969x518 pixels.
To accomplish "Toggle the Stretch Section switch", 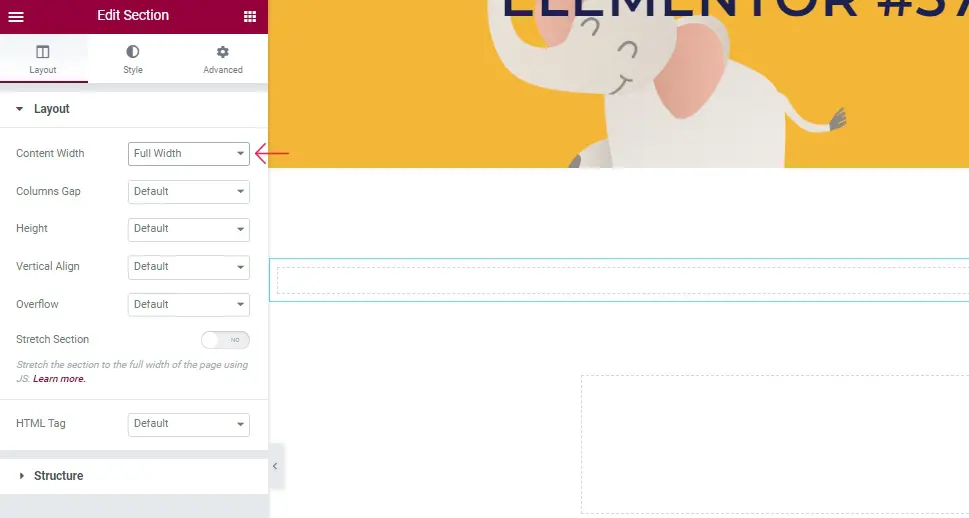I will [x=226, y=340].
